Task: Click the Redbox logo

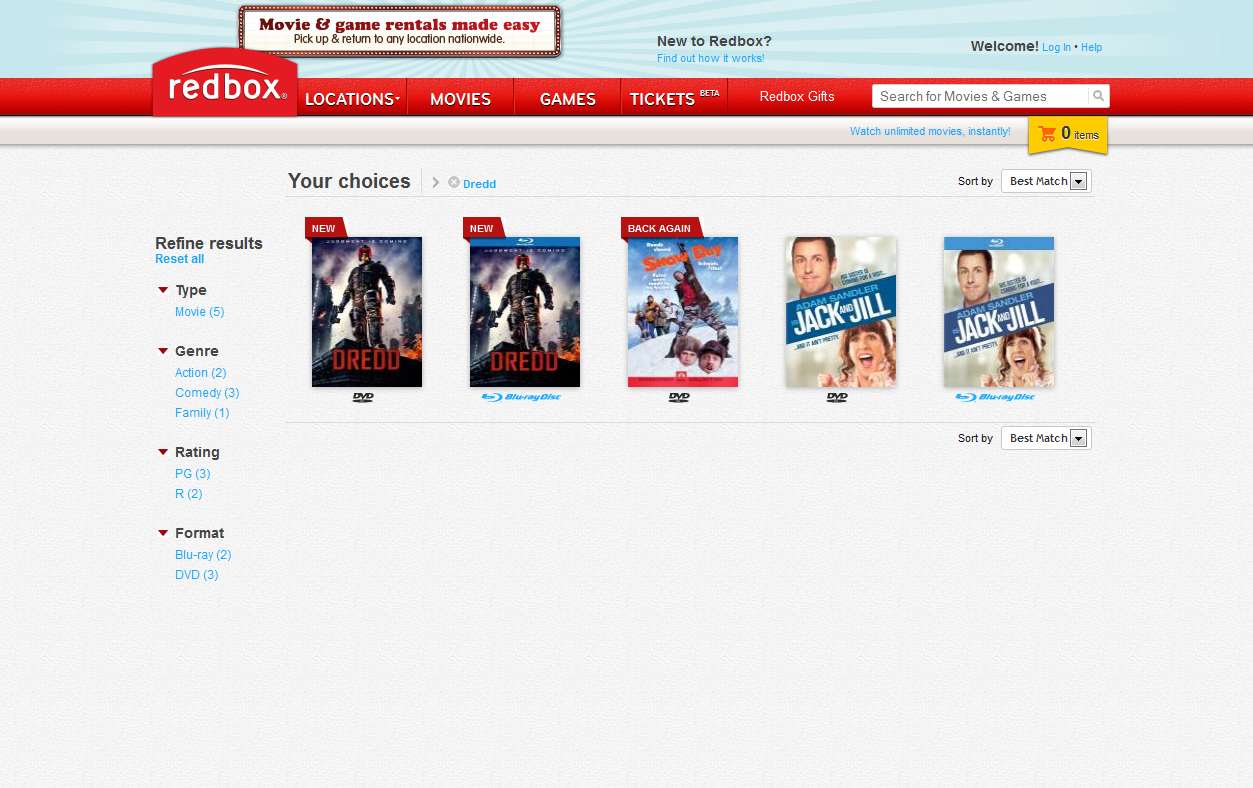Action: 226,84
